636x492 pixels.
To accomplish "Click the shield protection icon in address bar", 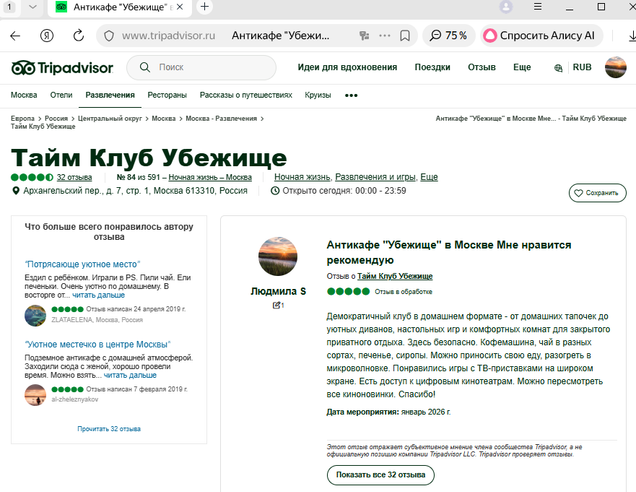I will (109, 36).
